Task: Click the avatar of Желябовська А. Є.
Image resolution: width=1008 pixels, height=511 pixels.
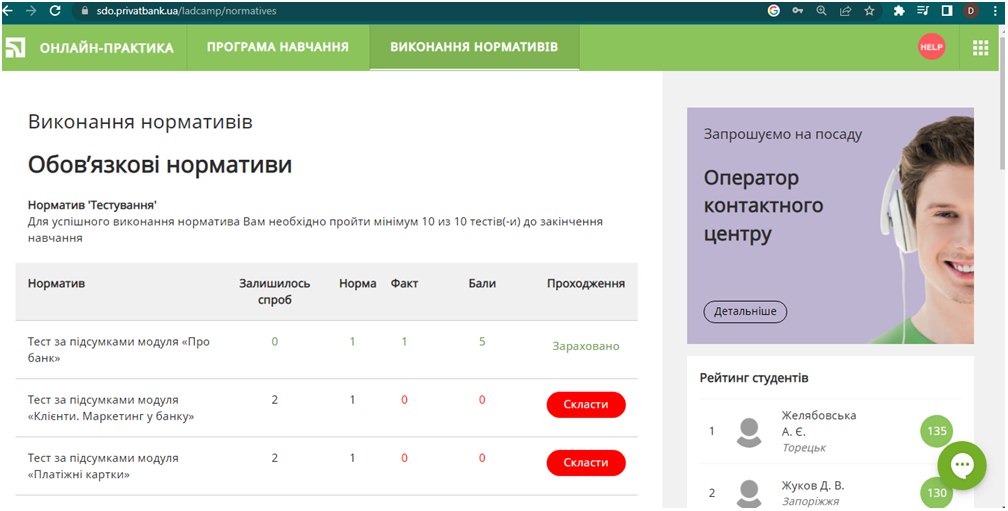Action: click(749, 432)
